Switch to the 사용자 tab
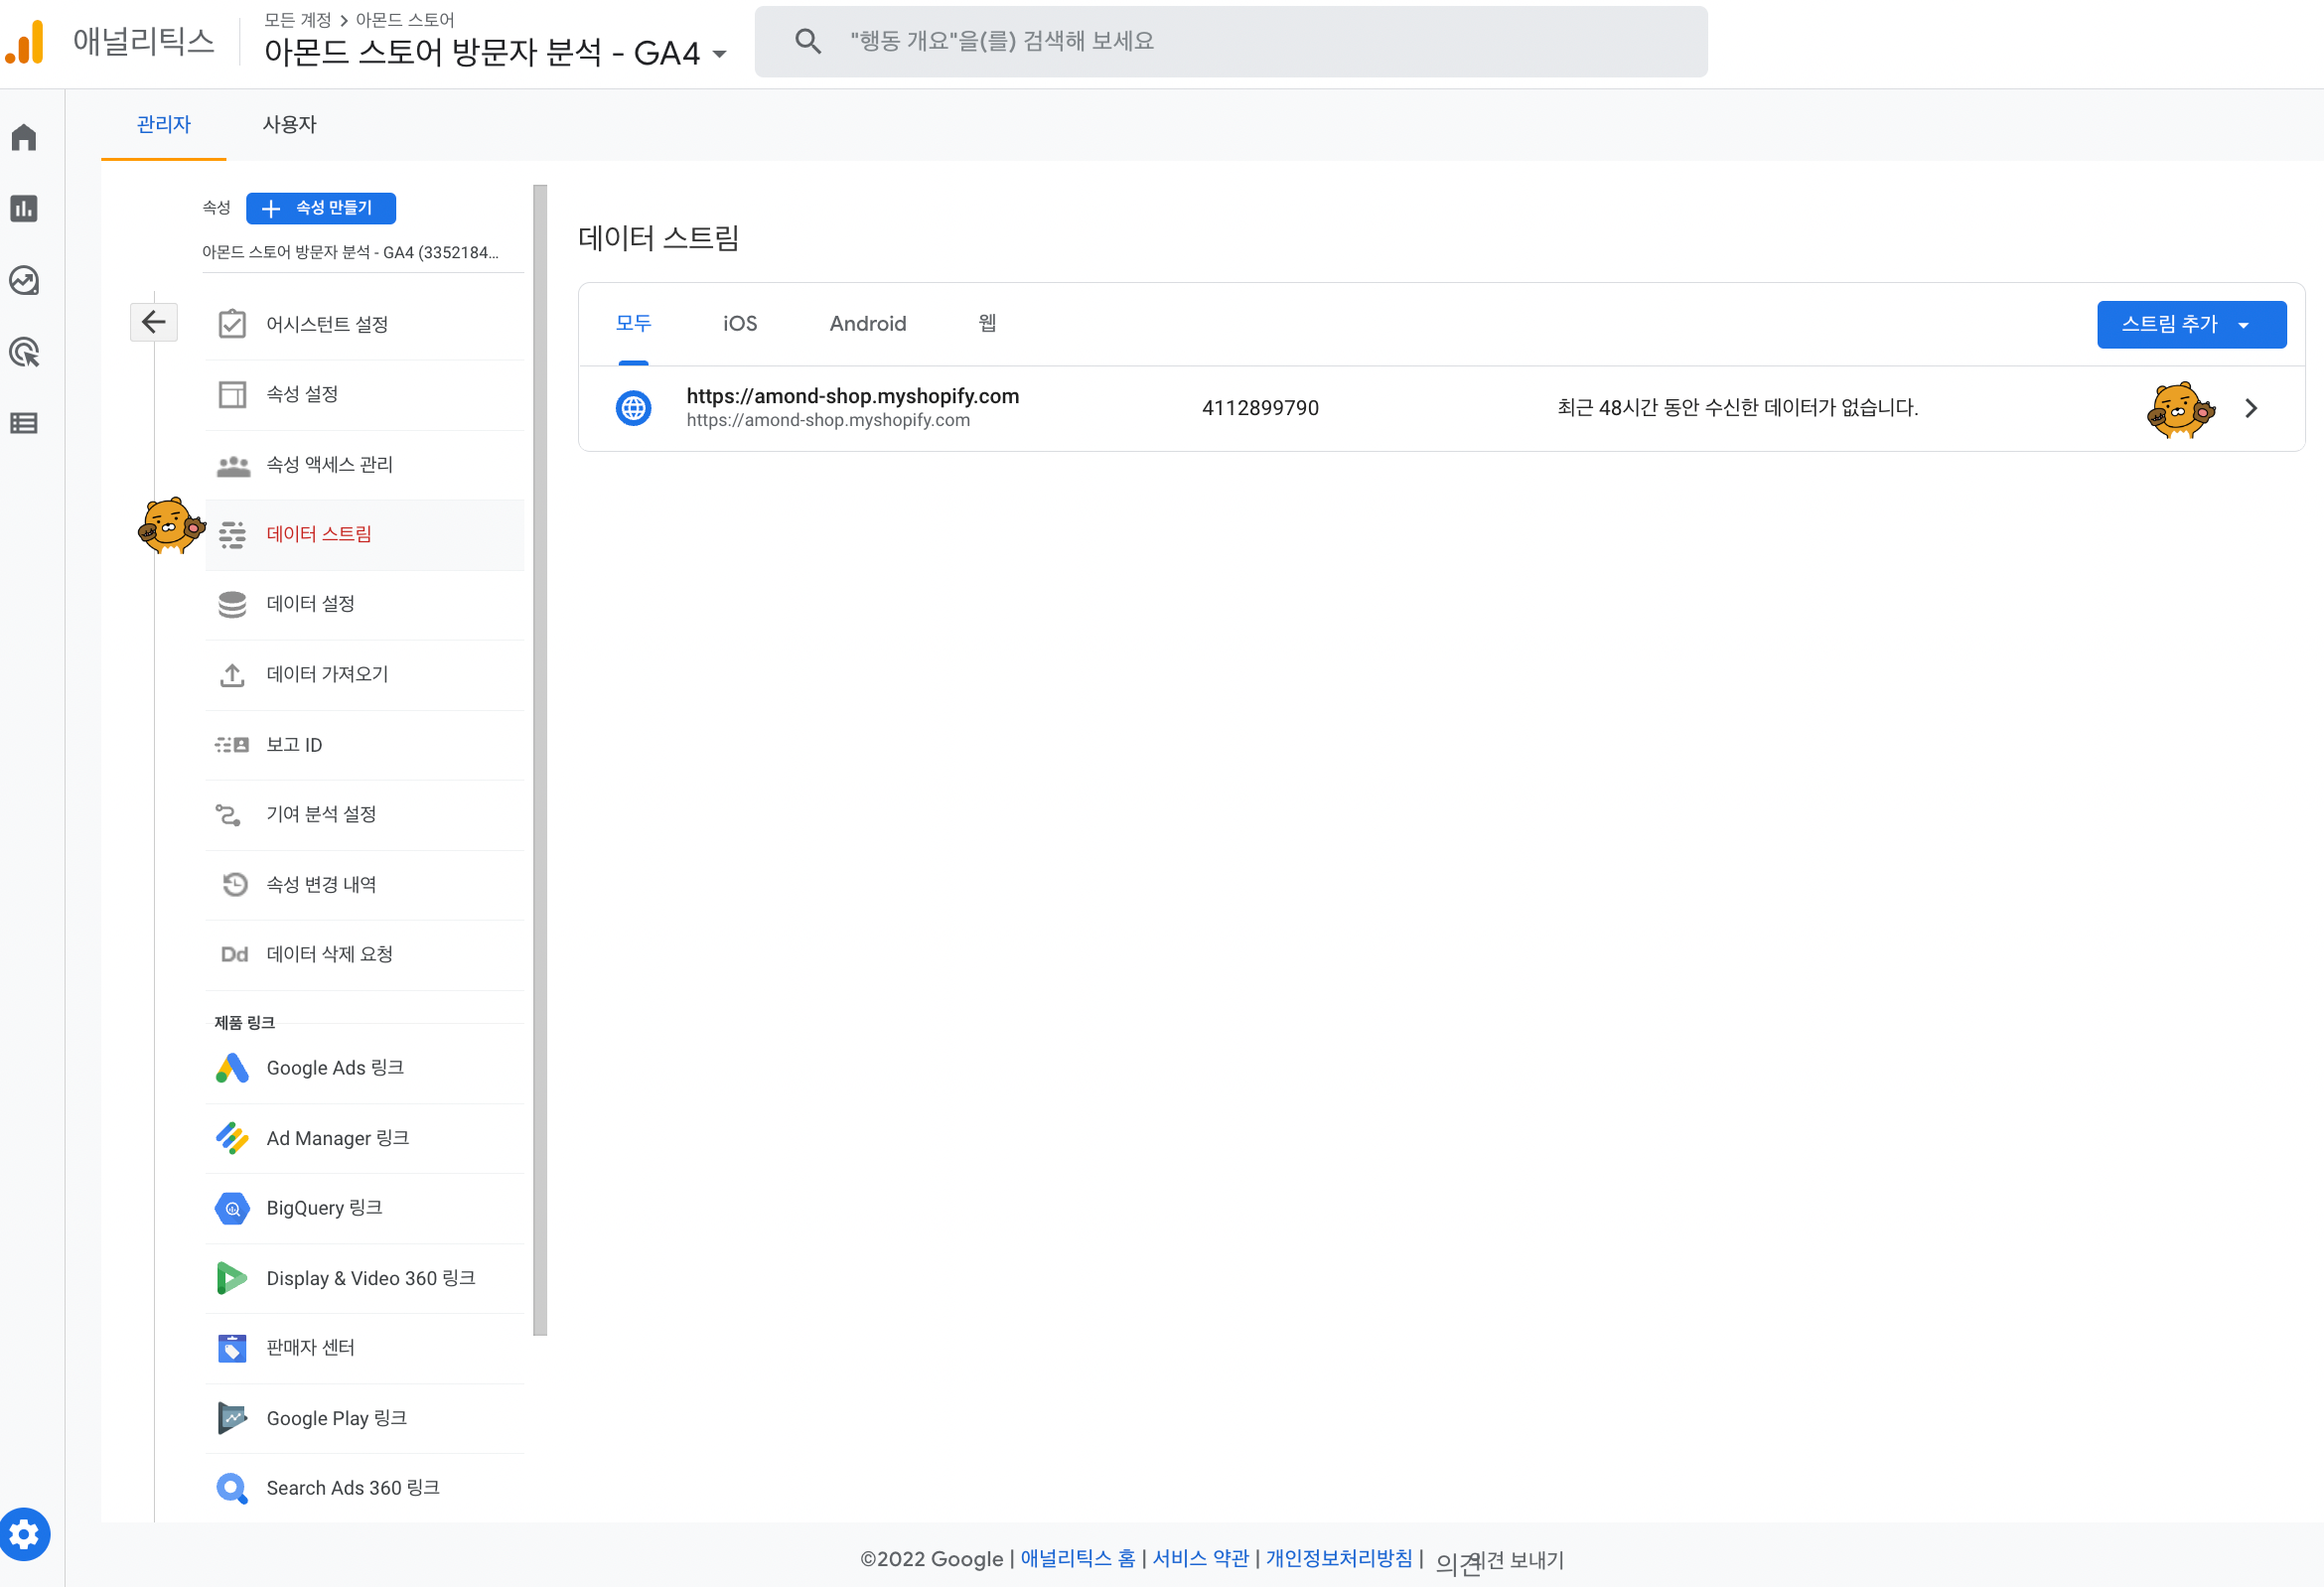This screenshot has width=2324, height=1587. [289, 124]
